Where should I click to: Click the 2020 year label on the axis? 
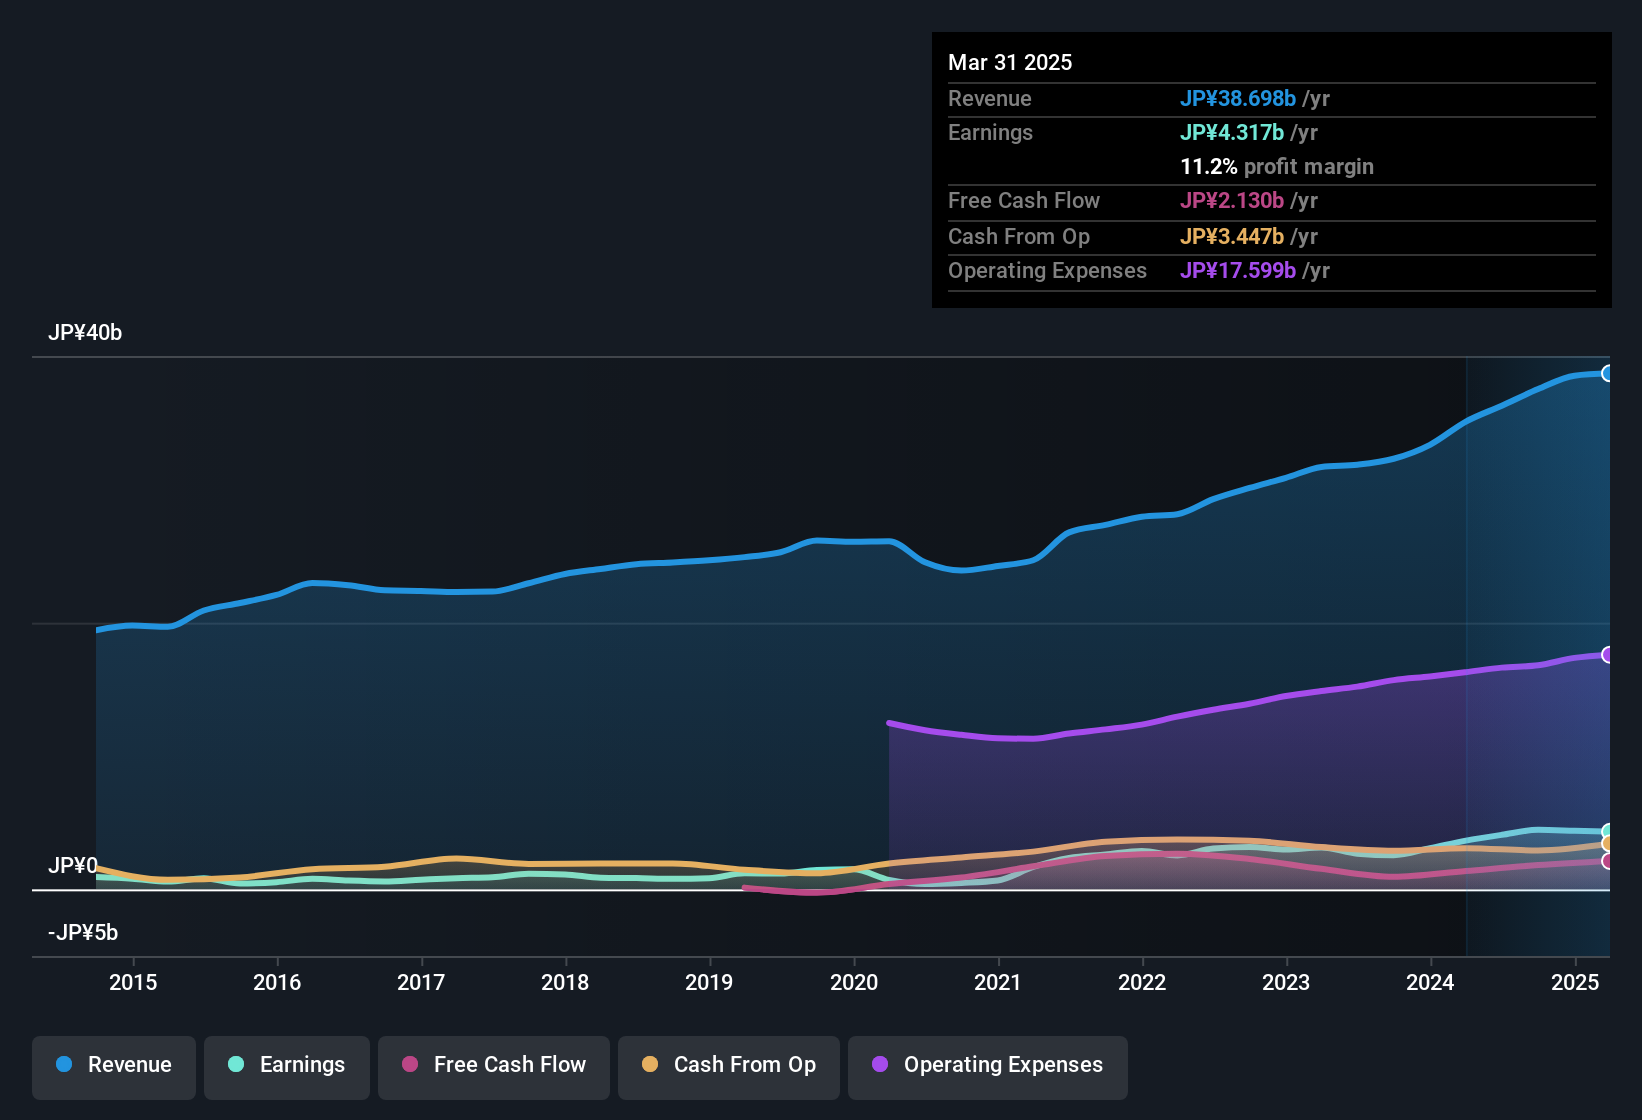[x=854, y=983]
